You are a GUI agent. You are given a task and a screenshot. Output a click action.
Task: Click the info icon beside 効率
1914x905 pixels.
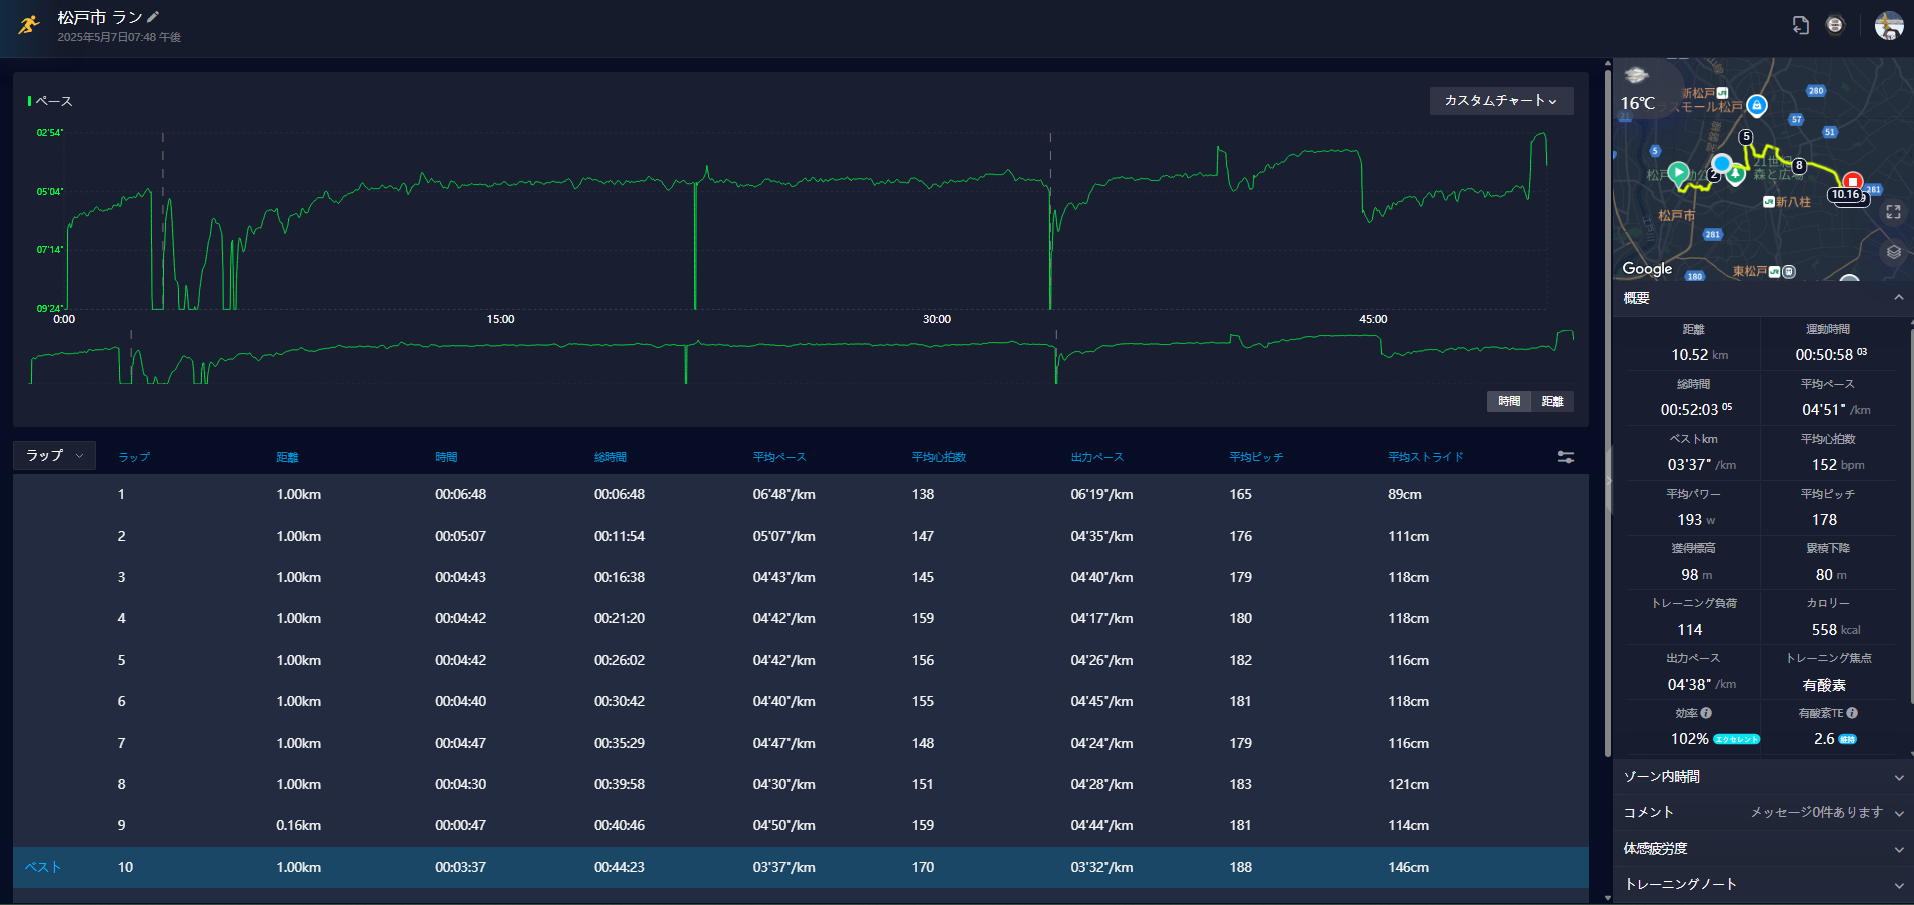pyautogui.click(x=1706, y=713)
